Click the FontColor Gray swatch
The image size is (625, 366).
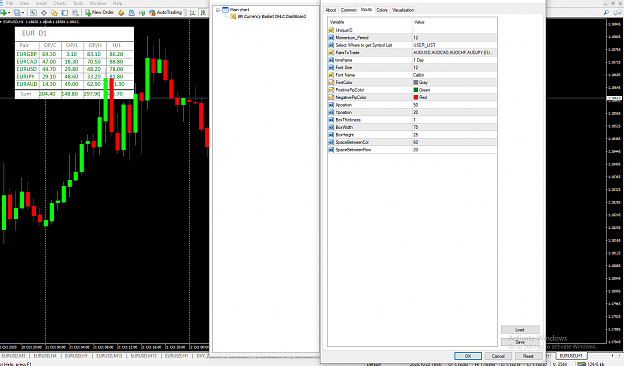[416, 83]
